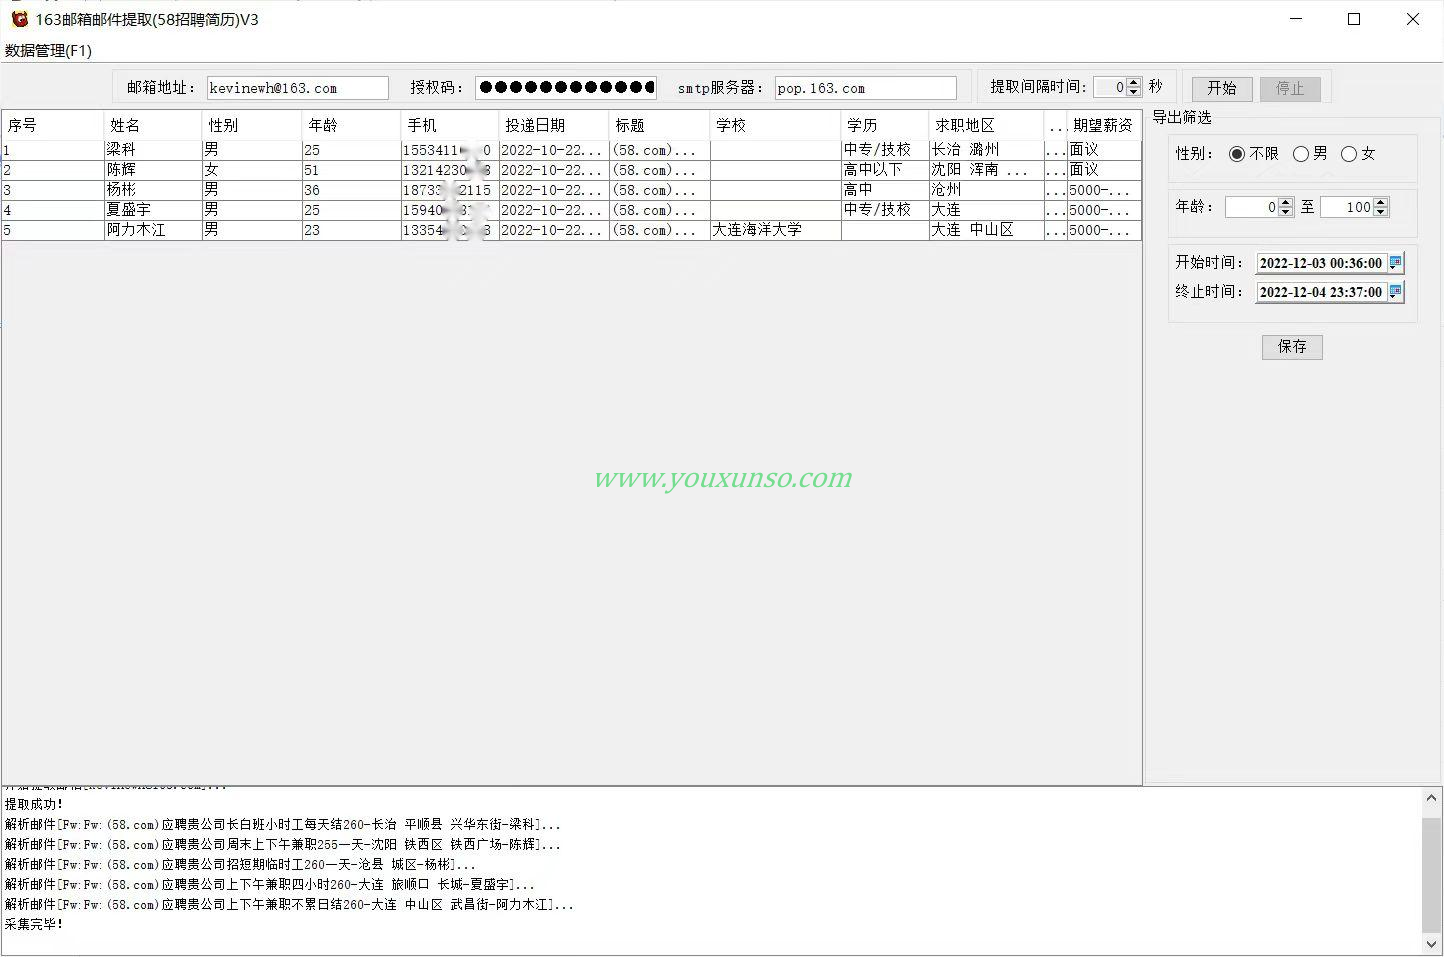Open calendar picker for 开始时间

point(1395,263)
